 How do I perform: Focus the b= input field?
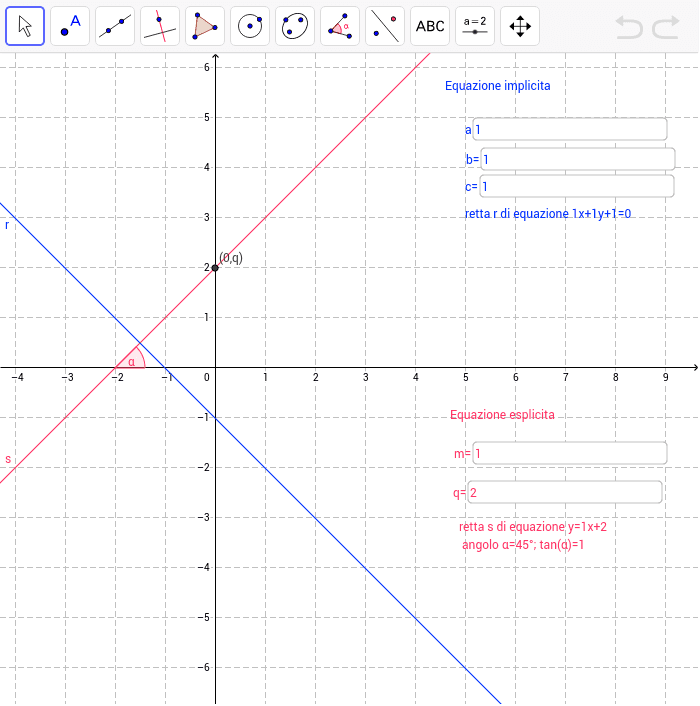[x=578, y=159]
